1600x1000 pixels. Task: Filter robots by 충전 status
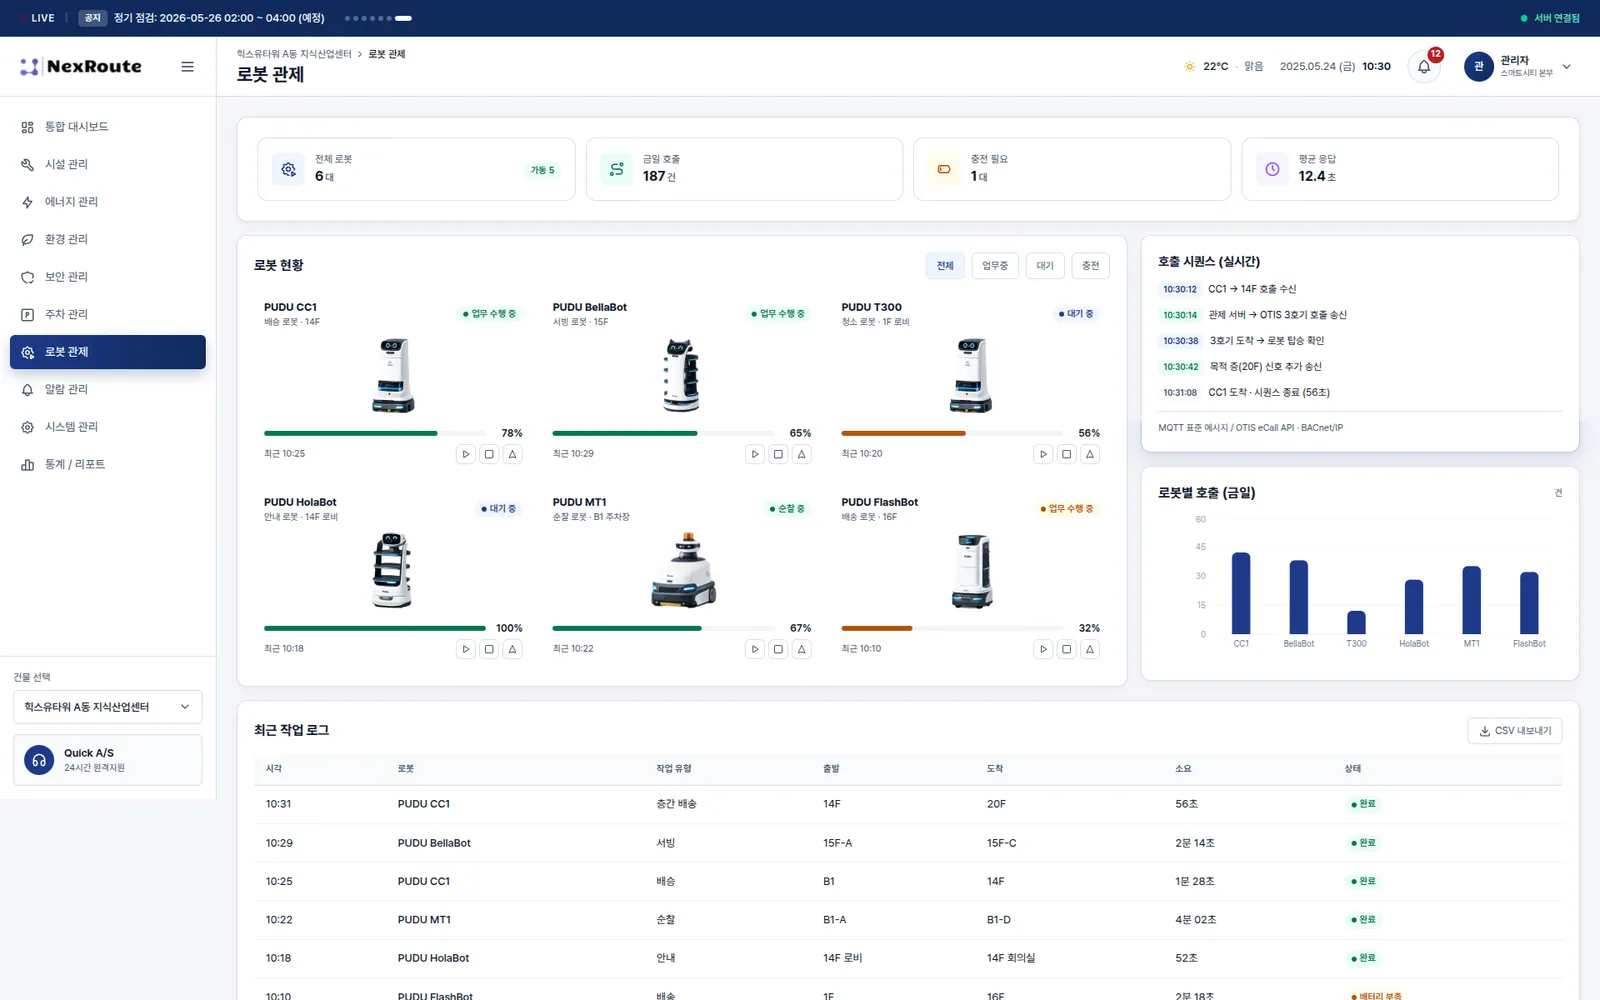tap(1091, 266)
